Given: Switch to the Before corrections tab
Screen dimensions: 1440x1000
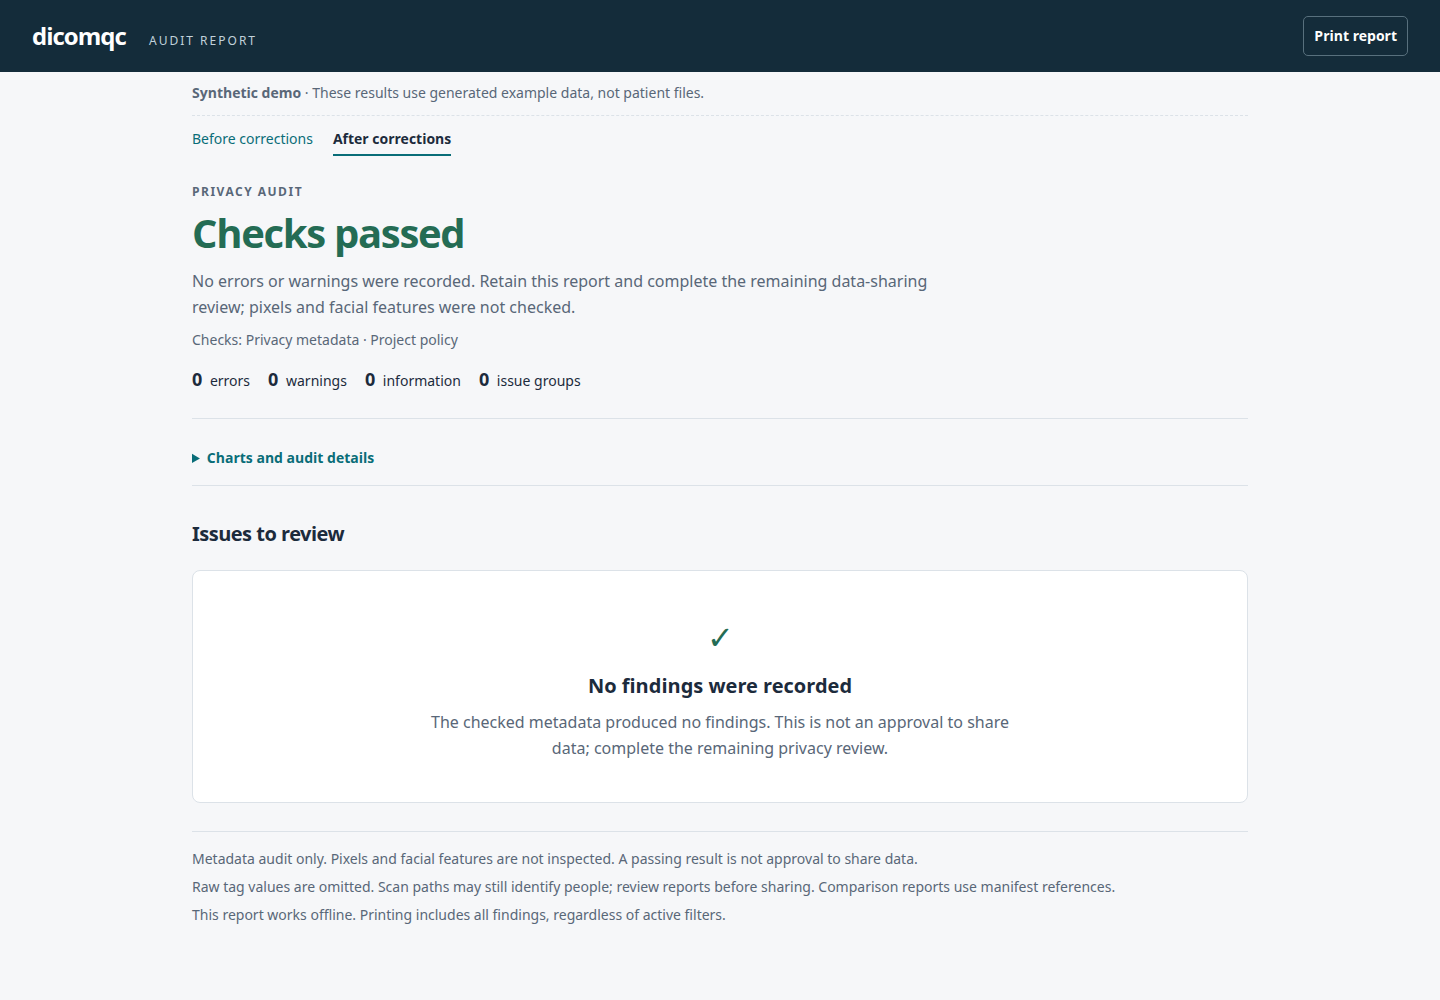Looking at the screenshot, I should [x=252, y=139].
